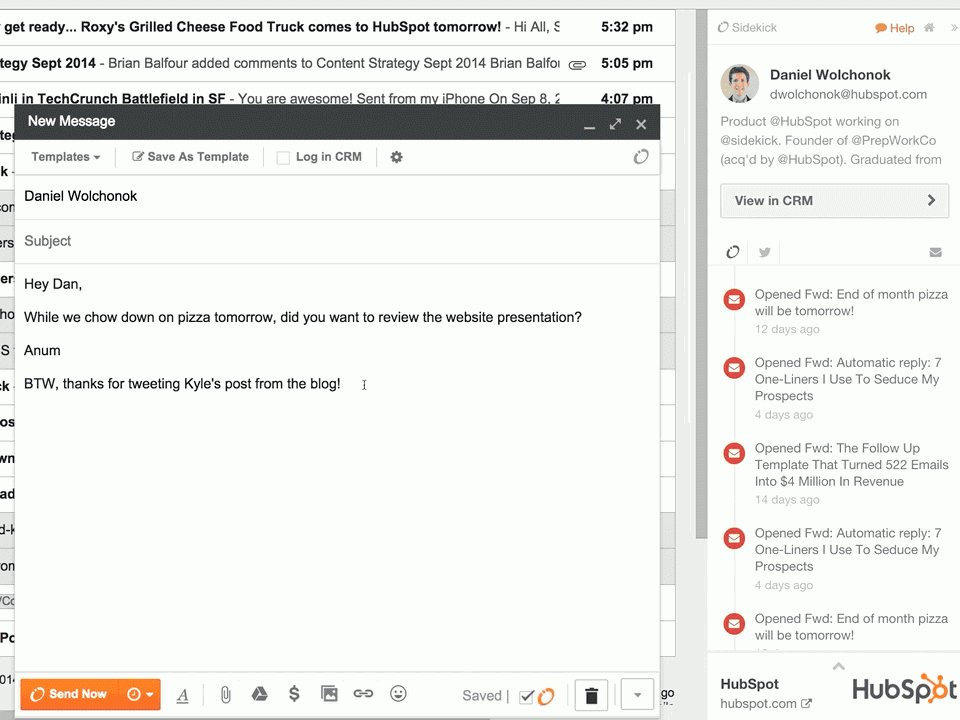Click the Sidekick home icon
Screen dimensions: 960x720
tap(929, 28)
